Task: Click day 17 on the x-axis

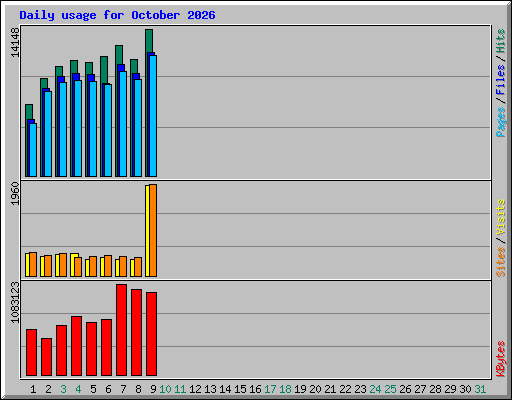Action: click(270, 389)
